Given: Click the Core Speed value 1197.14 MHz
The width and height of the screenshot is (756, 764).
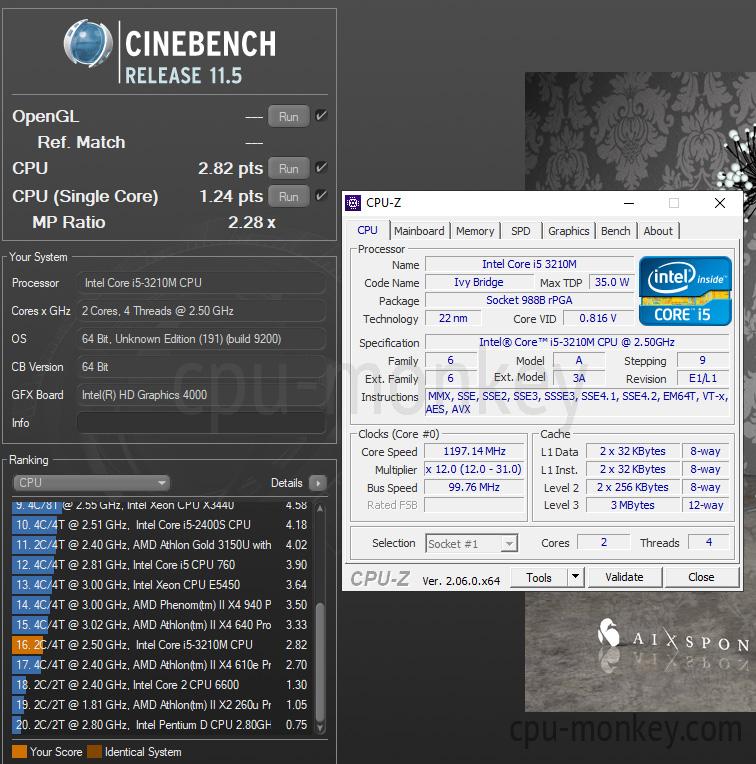Looking at the screenshot, I should click(x=474, y=451).
